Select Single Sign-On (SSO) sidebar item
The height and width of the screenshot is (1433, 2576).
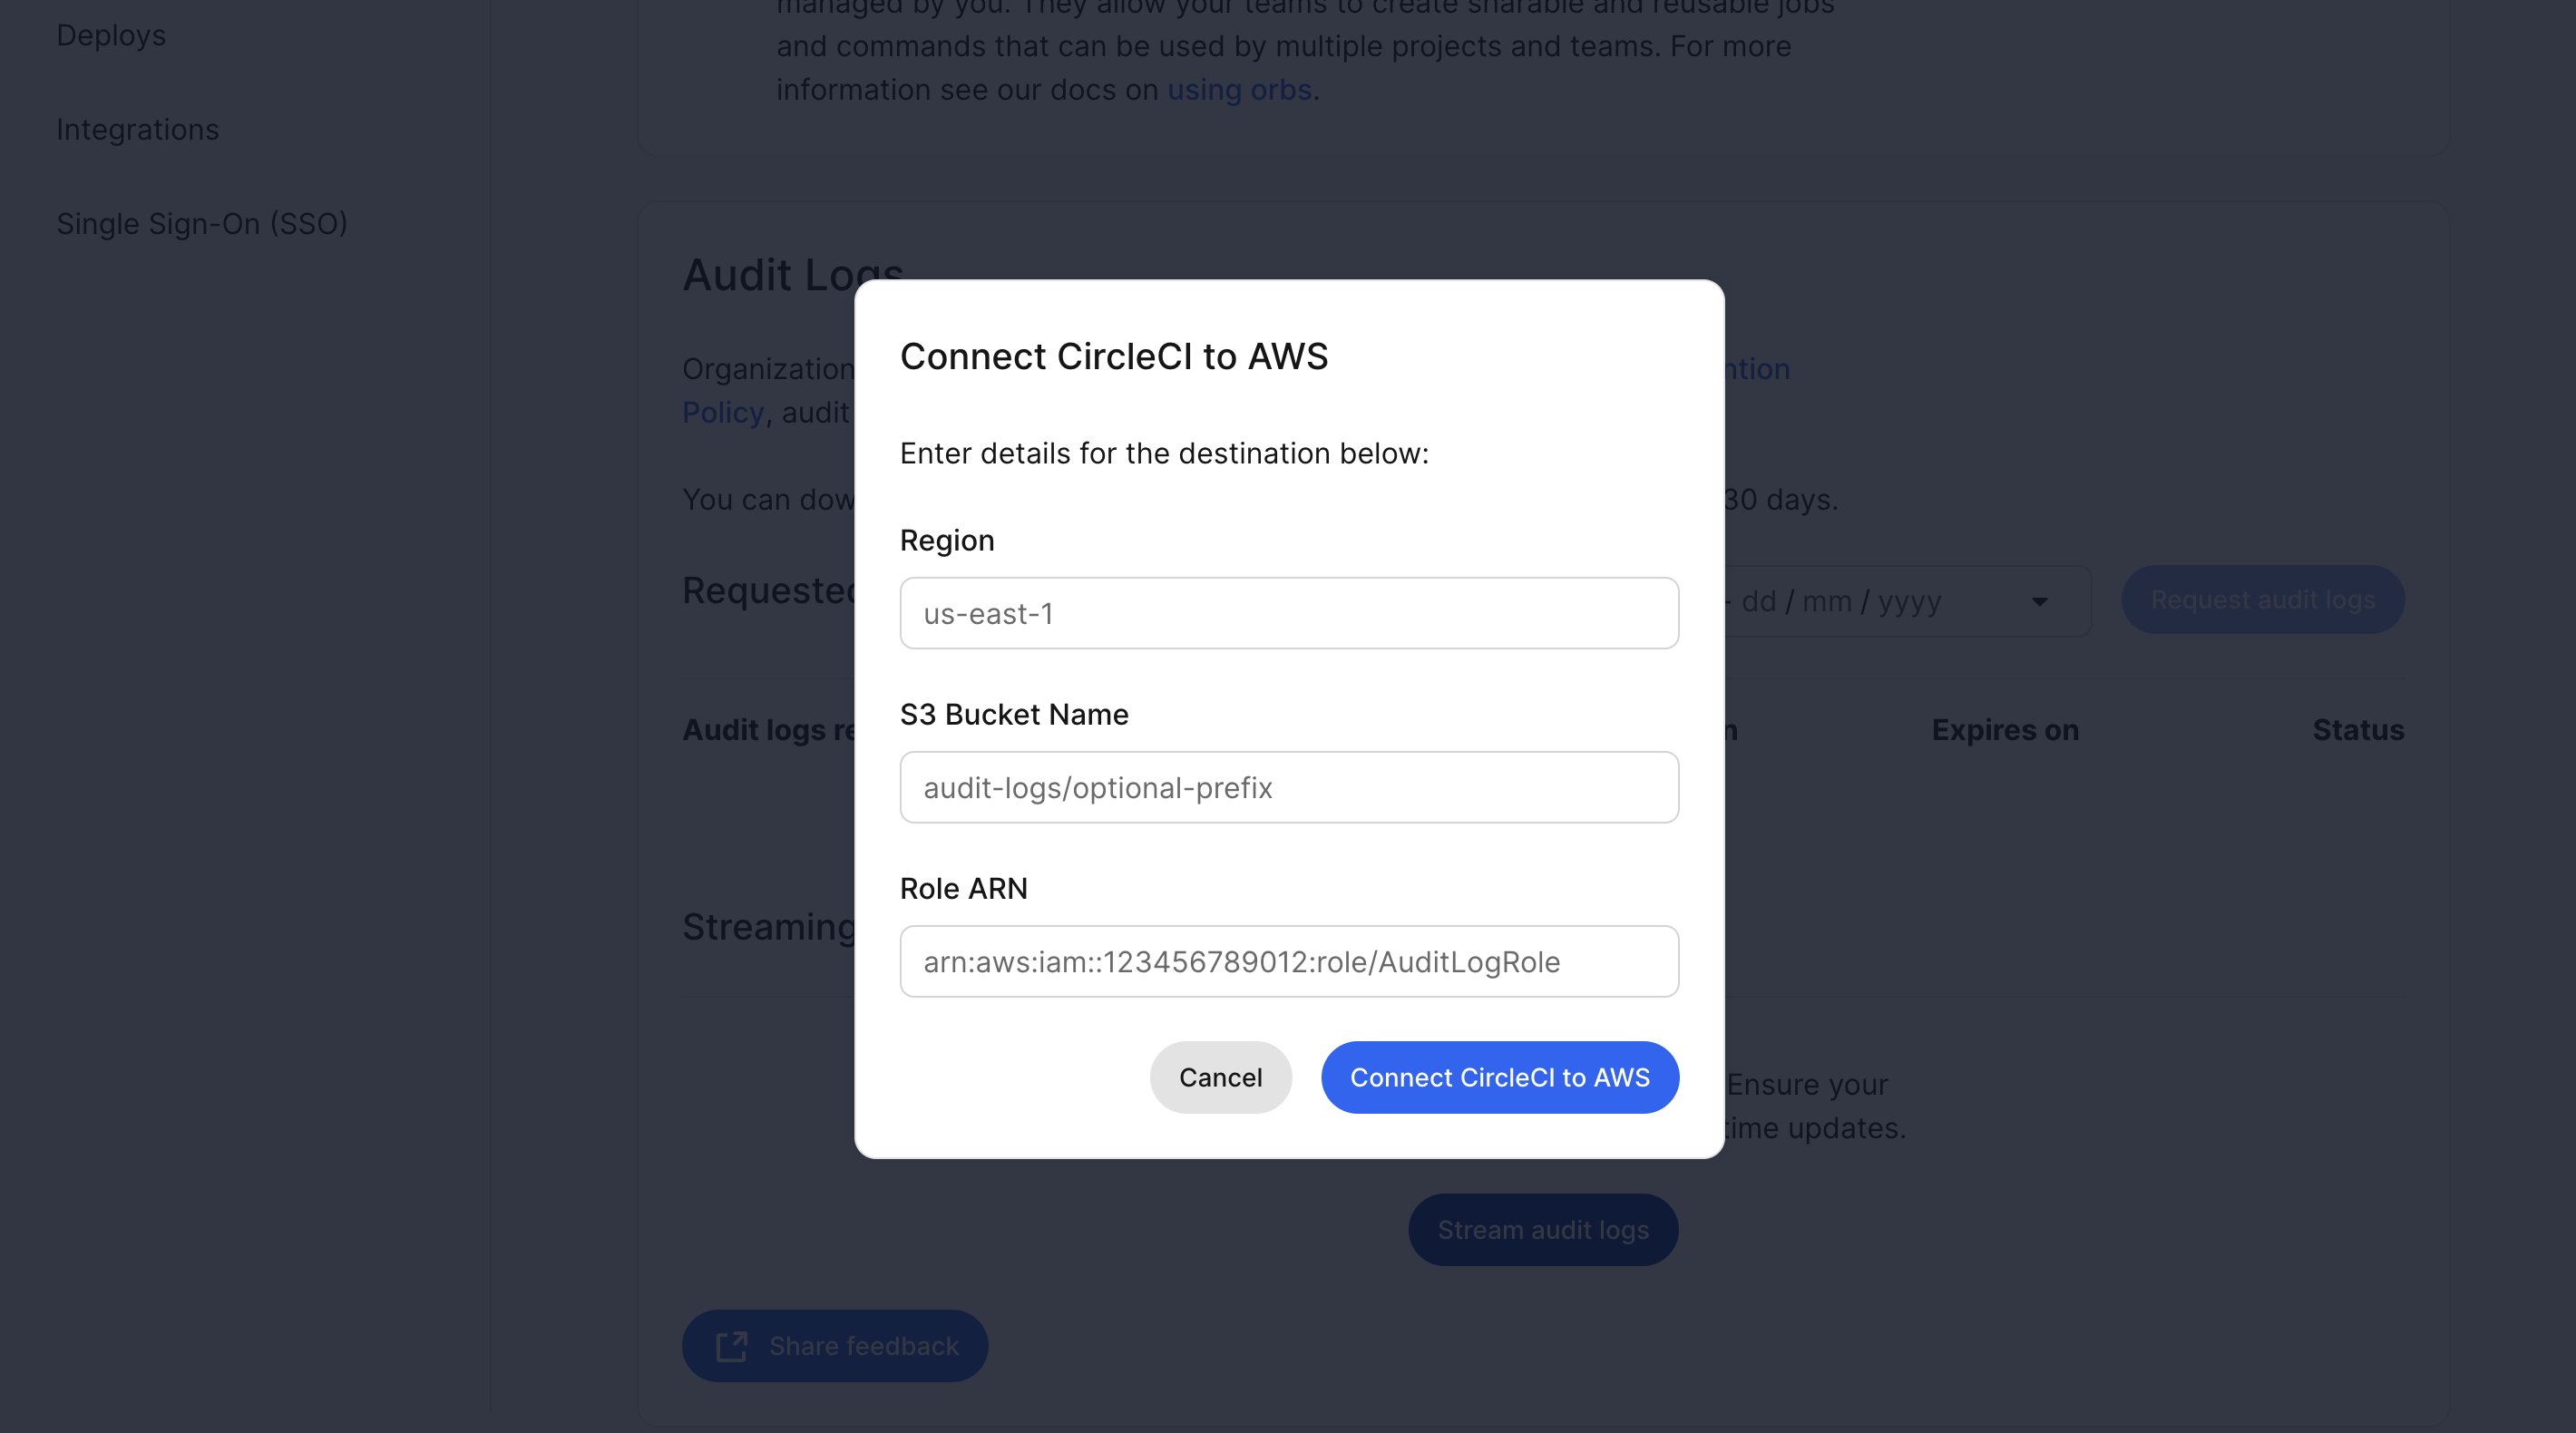[201, 224]
